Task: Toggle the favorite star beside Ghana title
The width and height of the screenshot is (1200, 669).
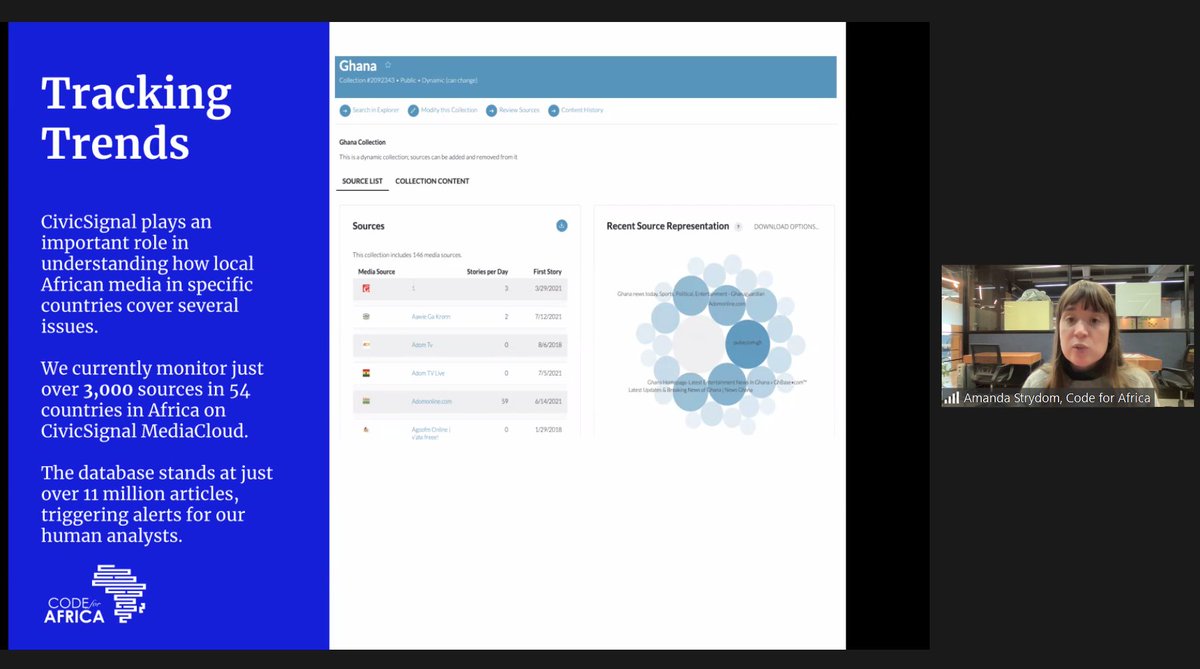Action: coord(387,64)
